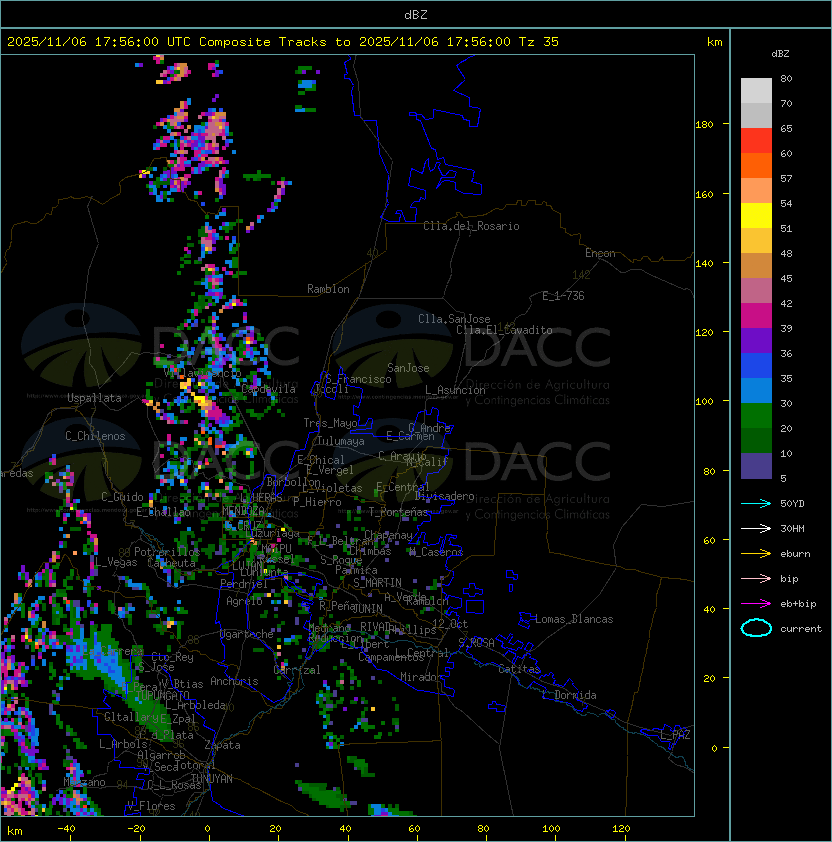Click the cyan 50YD track arrow in legend

tap(756, 504)
